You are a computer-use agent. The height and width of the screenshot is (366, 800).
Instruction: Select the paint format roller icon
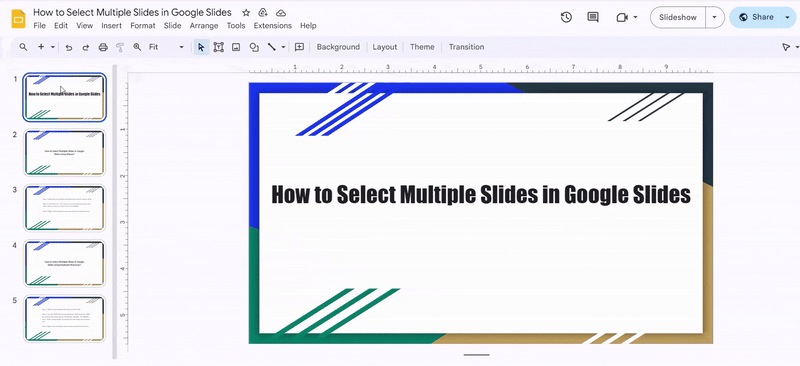pos(120,47)
